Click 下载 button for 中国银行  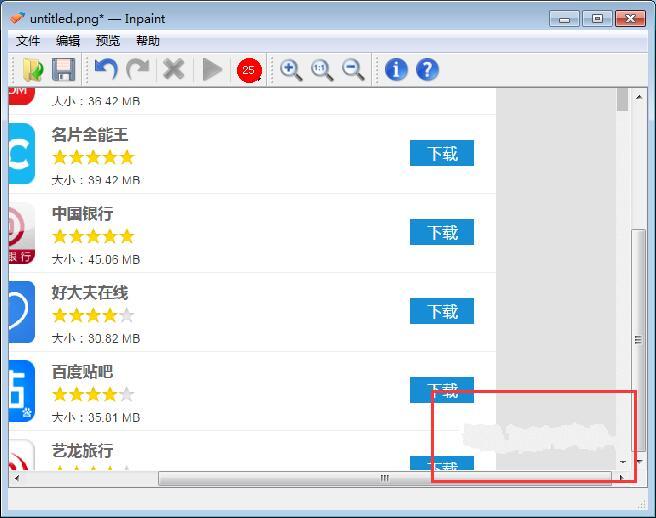tap(442, 232)
